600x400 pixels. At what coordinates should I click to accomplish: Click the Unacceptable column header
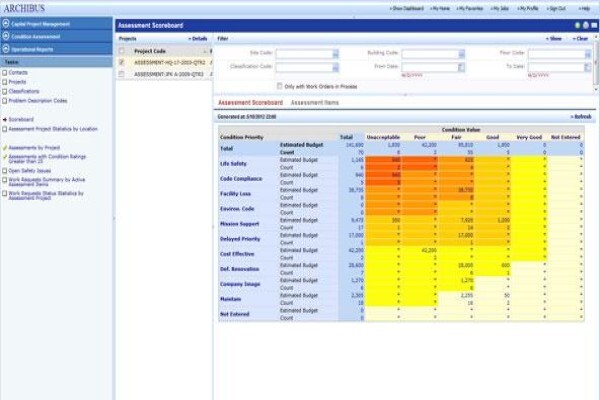coord(383,137)
